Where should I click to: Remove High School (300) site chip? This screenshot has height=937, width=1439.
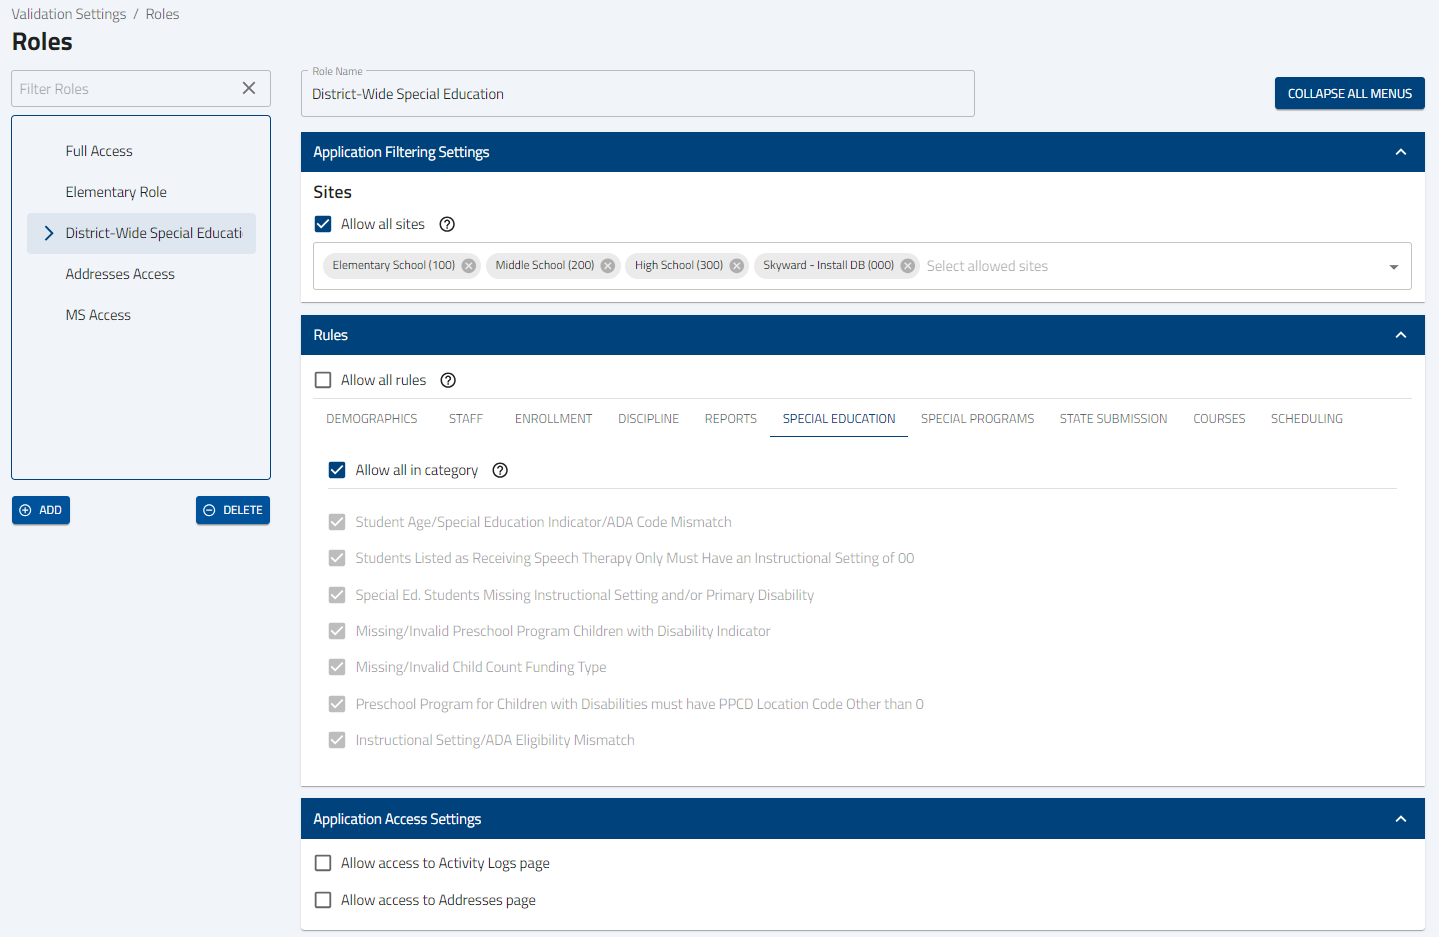pyautogui.click(x=736, y=266)
